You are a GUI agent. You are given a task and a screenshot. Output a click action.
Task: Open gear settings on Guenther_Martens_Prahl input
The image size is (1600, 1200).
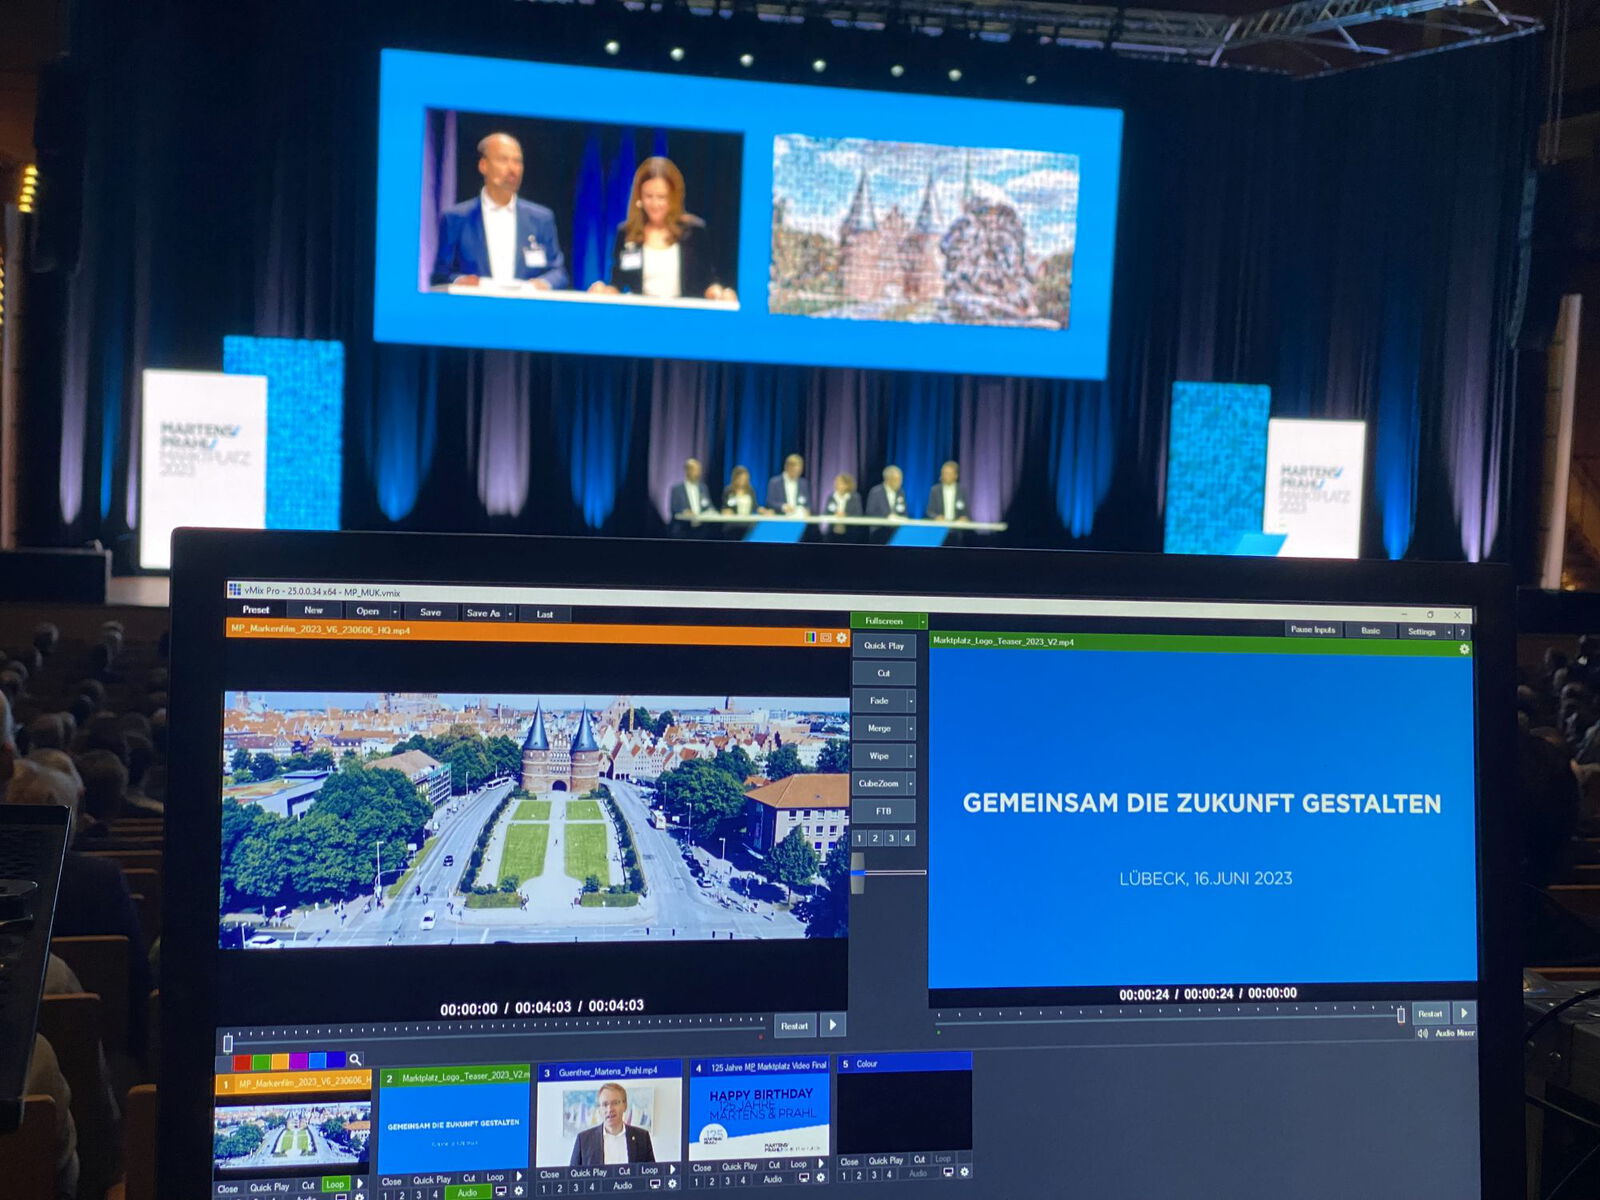672,1184
